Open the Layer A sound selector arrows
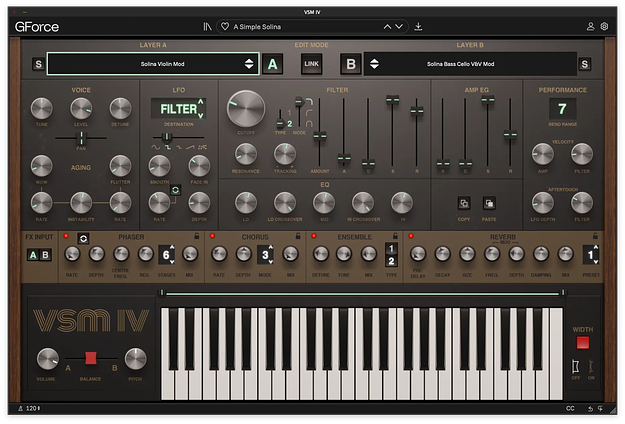625x424 pixels. 249,64
